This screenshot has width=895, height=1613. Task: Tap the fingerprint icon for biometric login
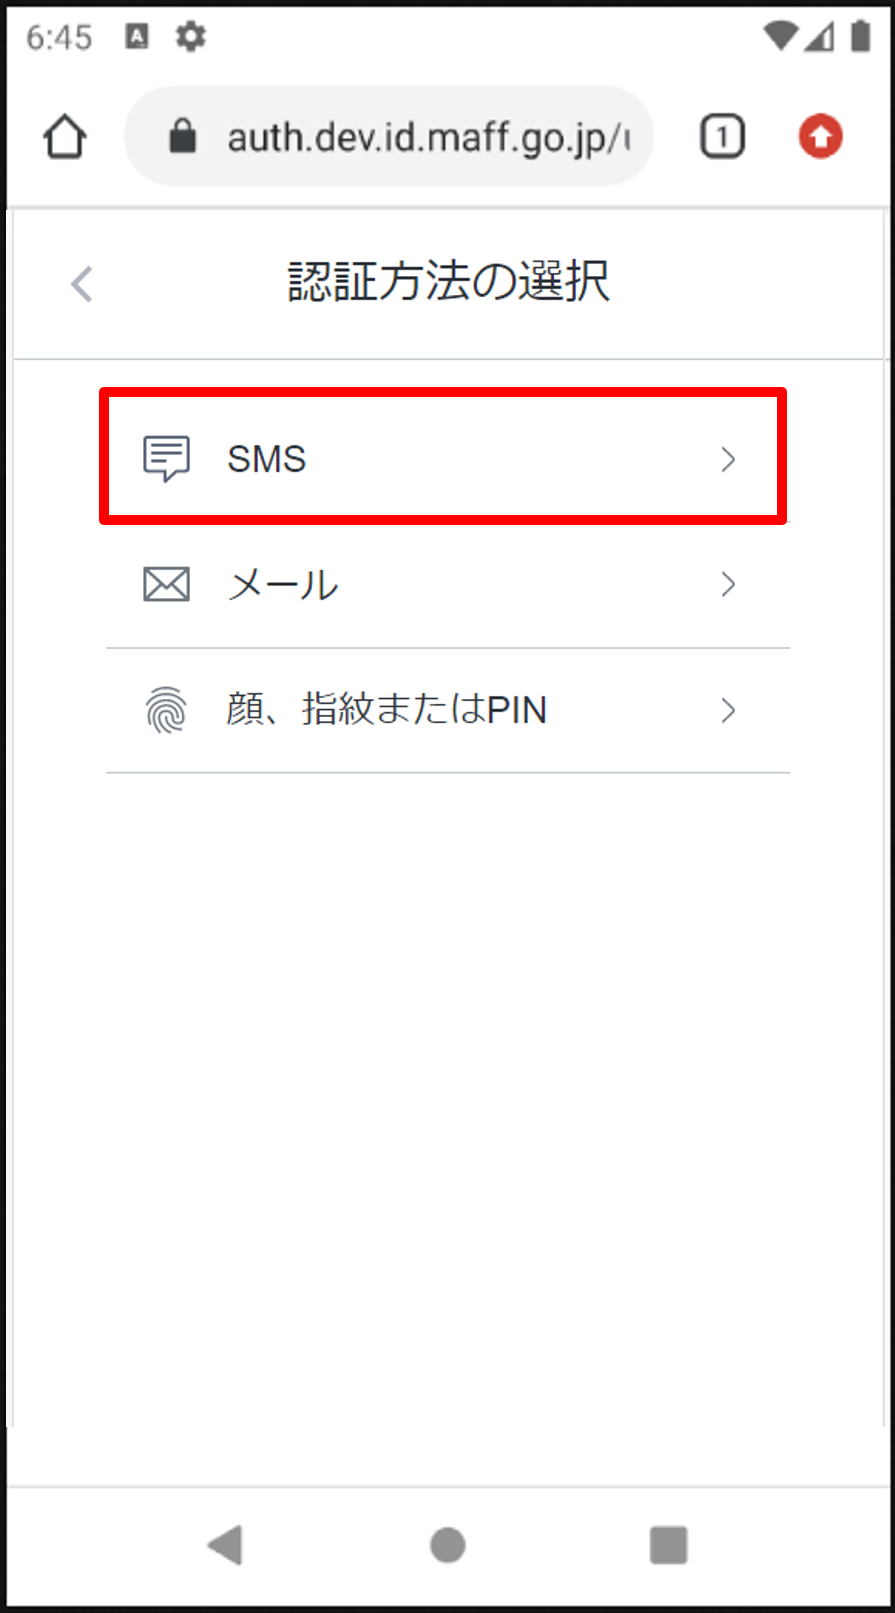tap(166, 710)
